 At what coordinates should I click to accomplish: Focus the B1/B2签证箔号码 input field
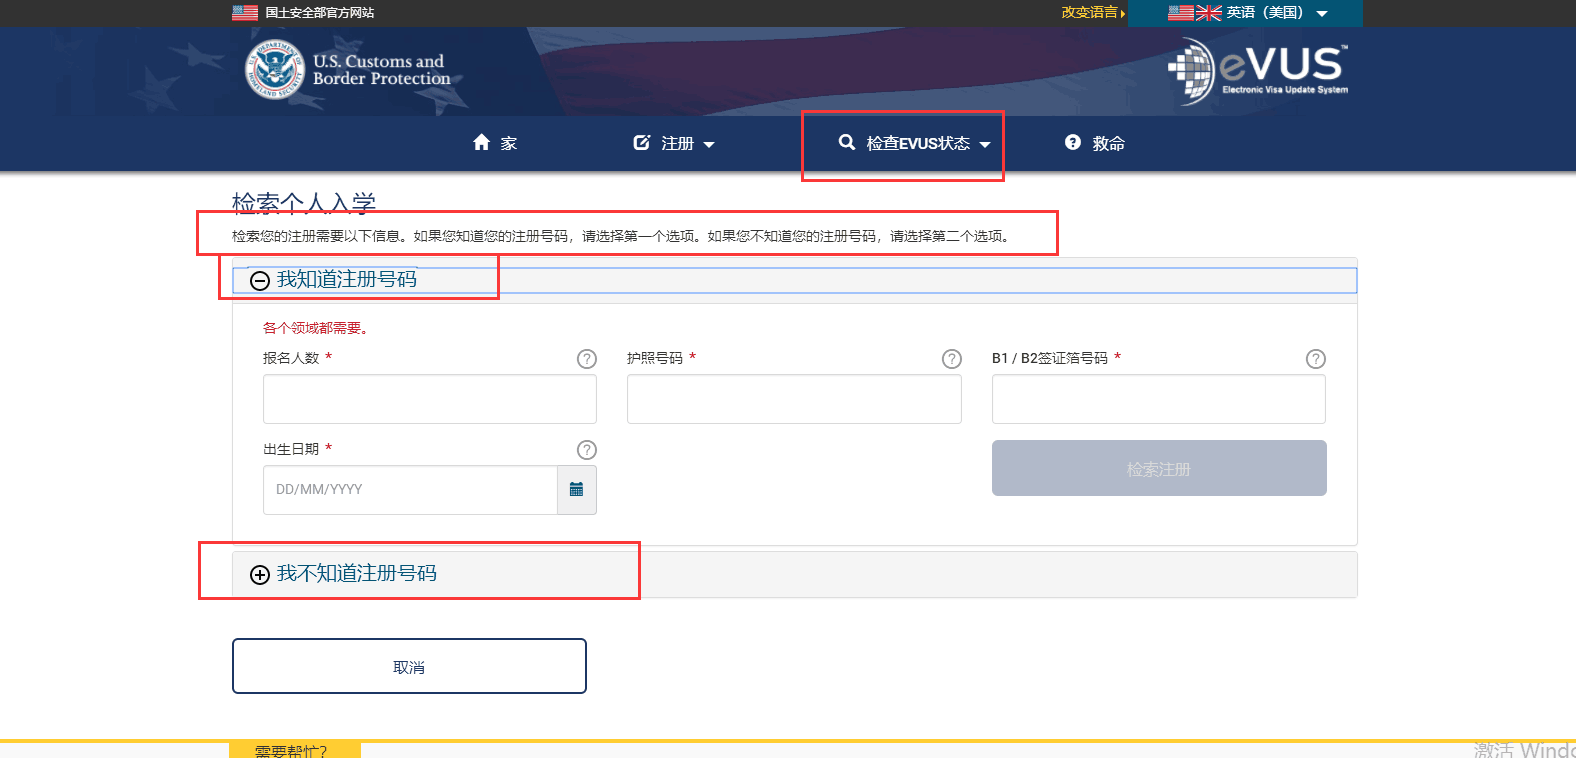tap(1159, 399)
